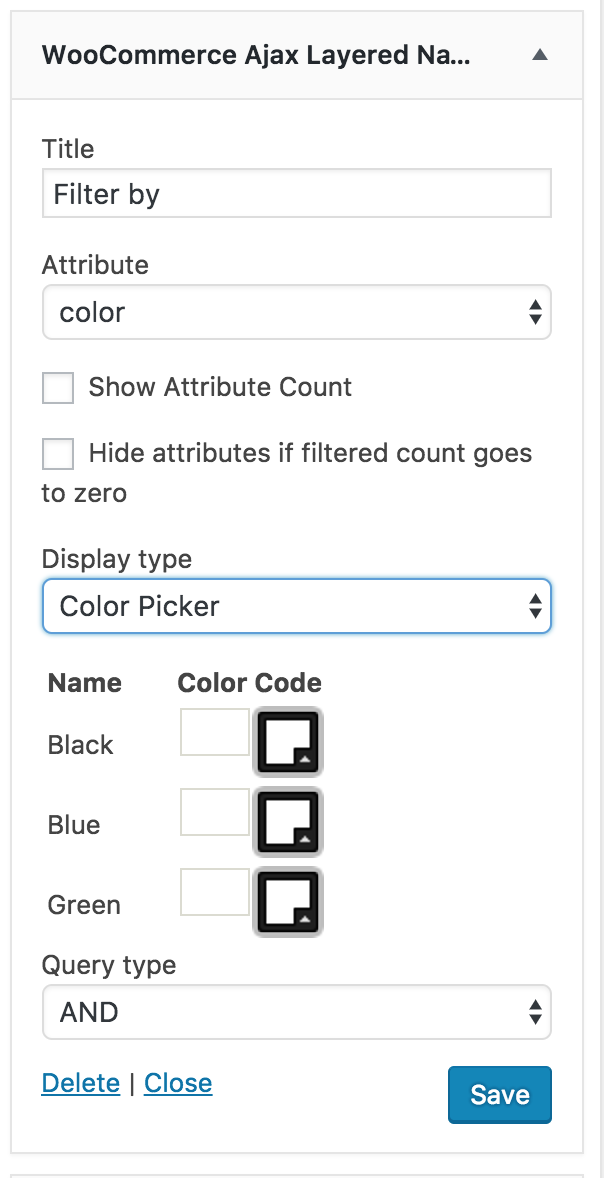Delete this widget
Screen dimensions: 604x1178
80,1083
